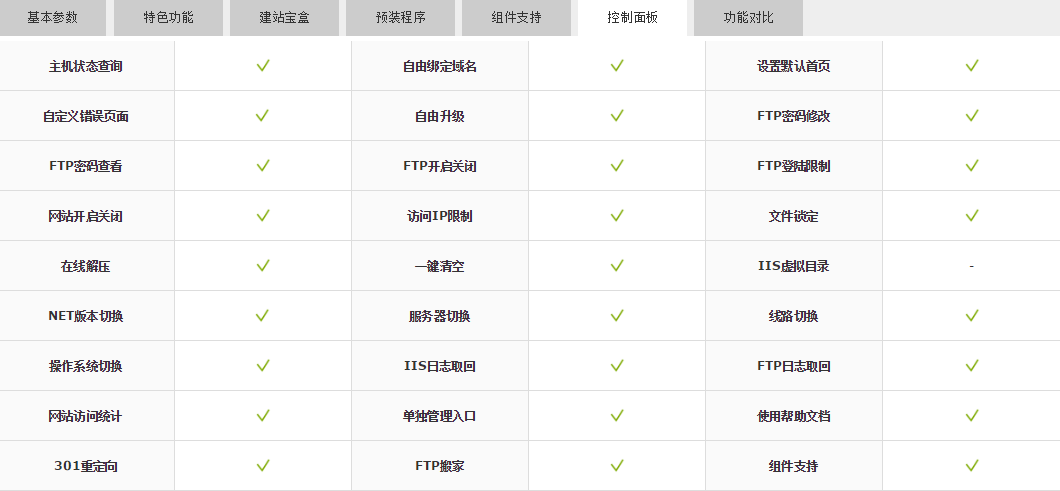Select the 建站宝盒 tab
The width and height of the screenshot is (1060, 491).
point(284,18)
